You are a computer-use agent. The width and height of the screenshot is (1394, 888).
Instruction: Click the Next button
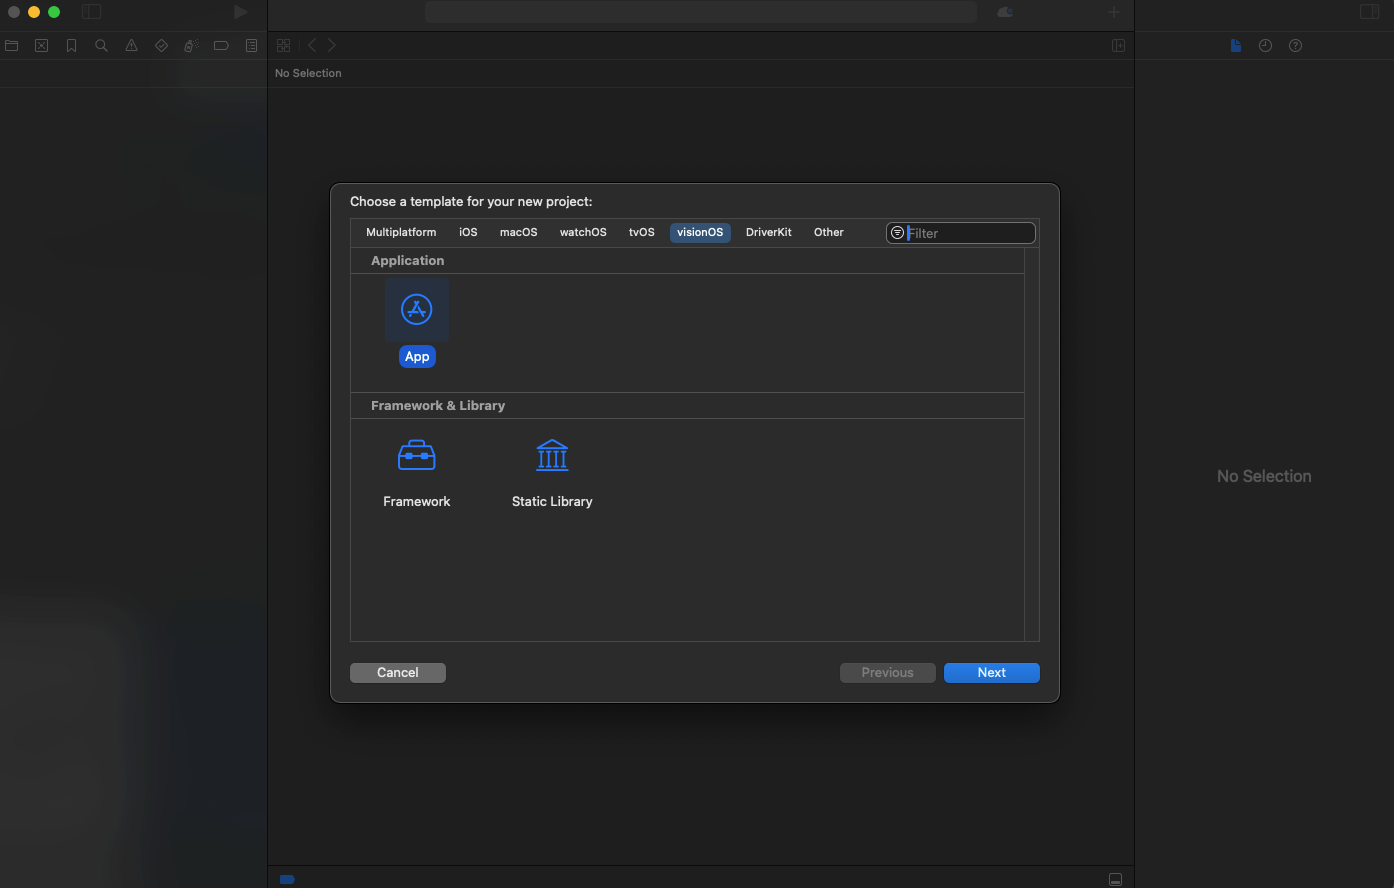992,673
